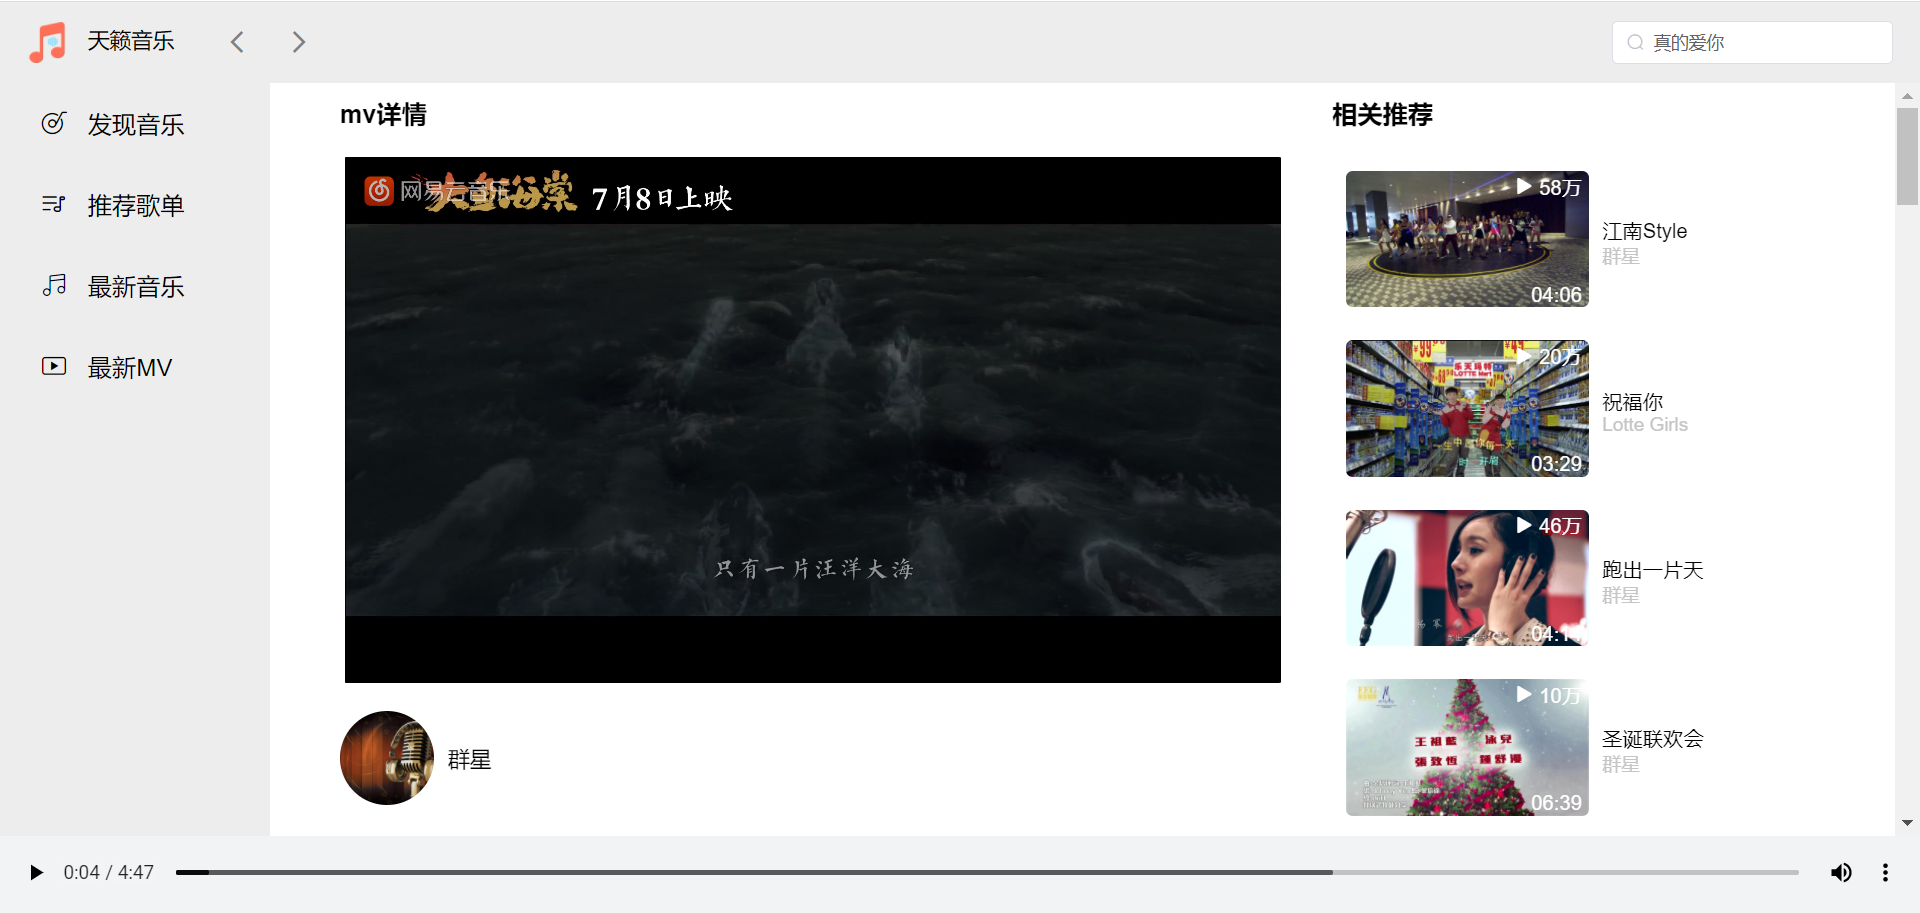Image resolution: width=1920 pixels, height=913 pixels.
Task: Click Lotte Girls artist name
Action: coord(1645,425)
